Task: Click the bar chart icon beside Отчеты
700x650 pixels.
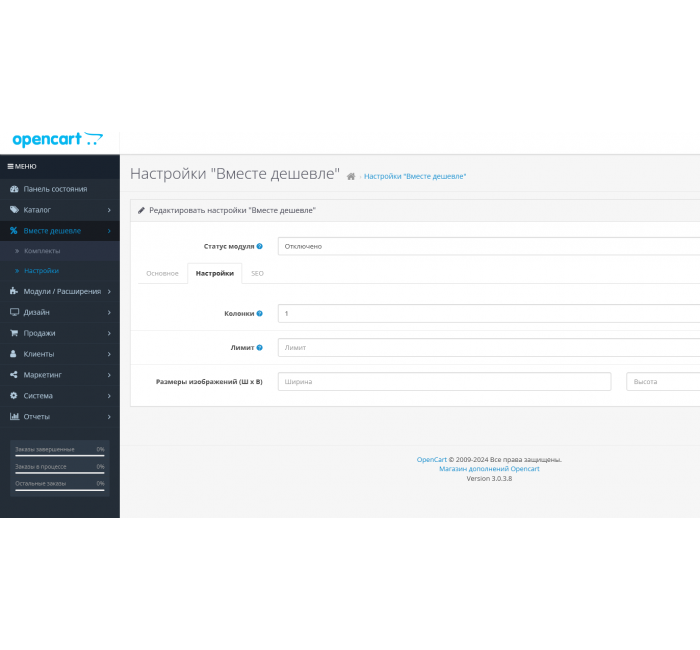Action: (x=14, y=417)
